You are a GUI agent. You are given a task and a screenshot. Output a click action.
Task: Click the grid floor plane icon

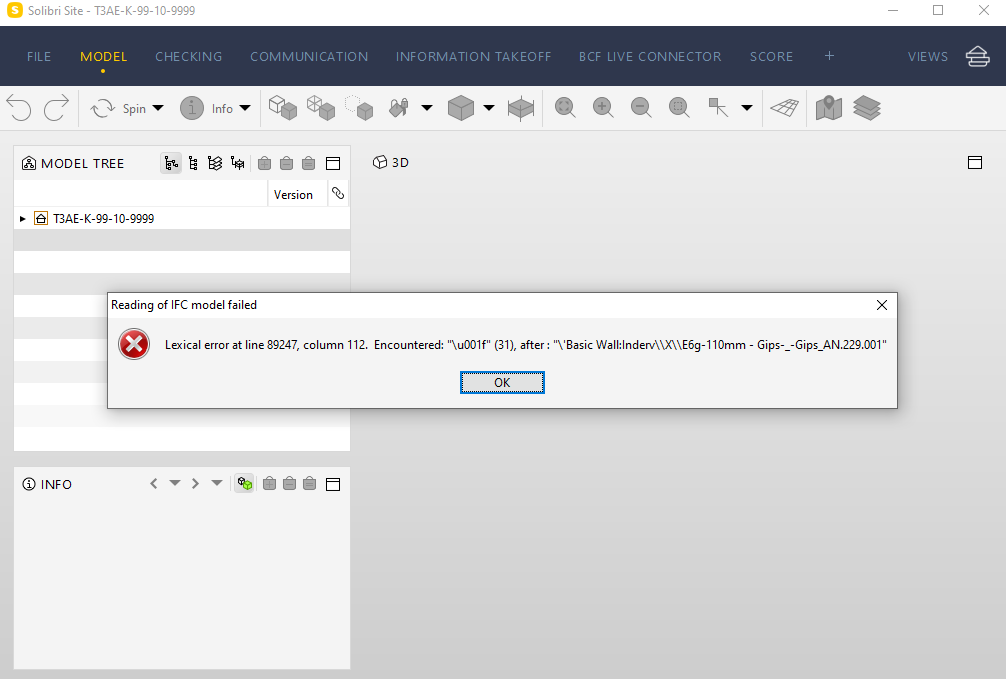click(785, 108)
